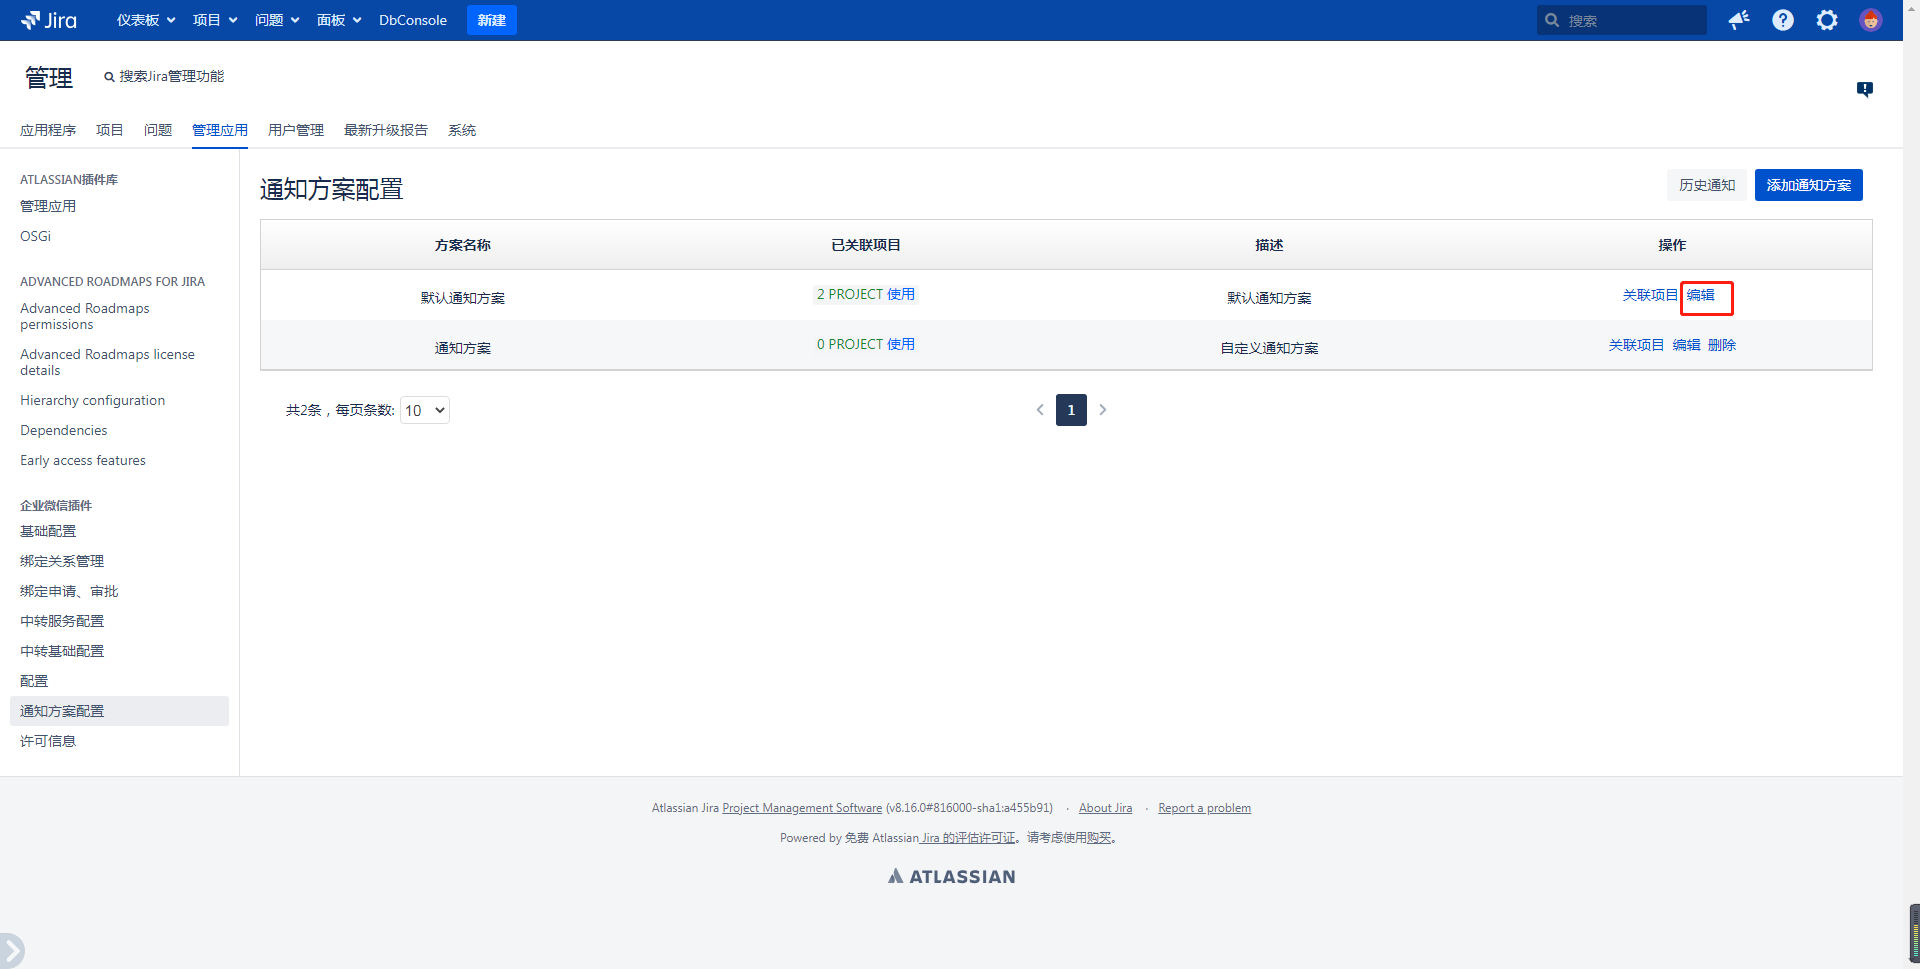This screenshot has height=969, width=1920.
Task: Switch to the 用户管理 tab
Action: pyautogui.click(x=296, y=130)
